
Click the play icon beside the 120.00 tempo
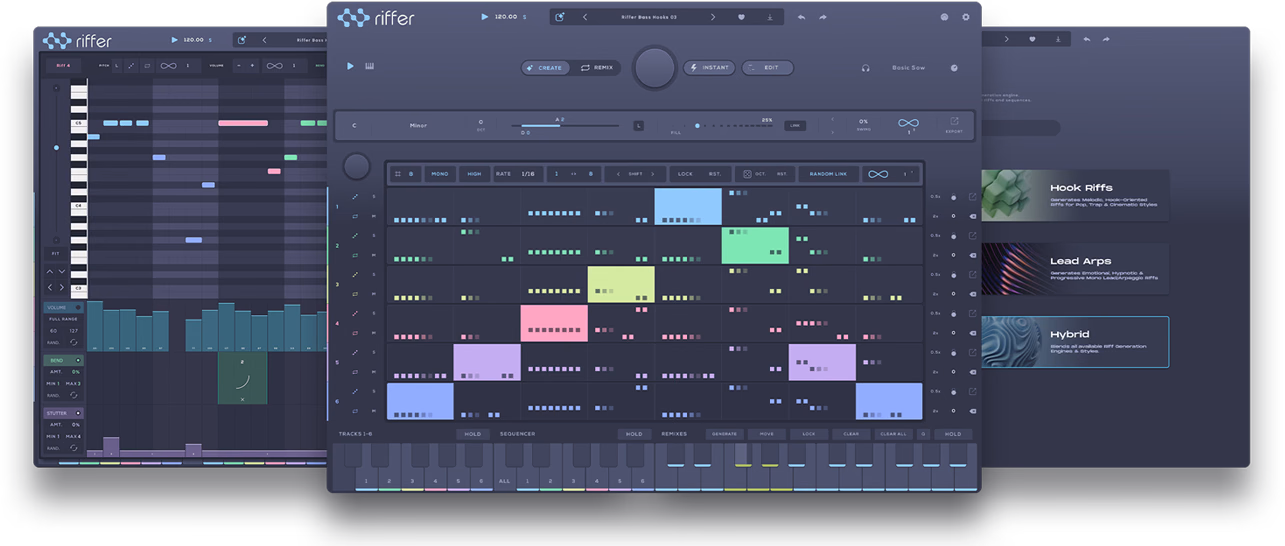(x=485, y=17)
